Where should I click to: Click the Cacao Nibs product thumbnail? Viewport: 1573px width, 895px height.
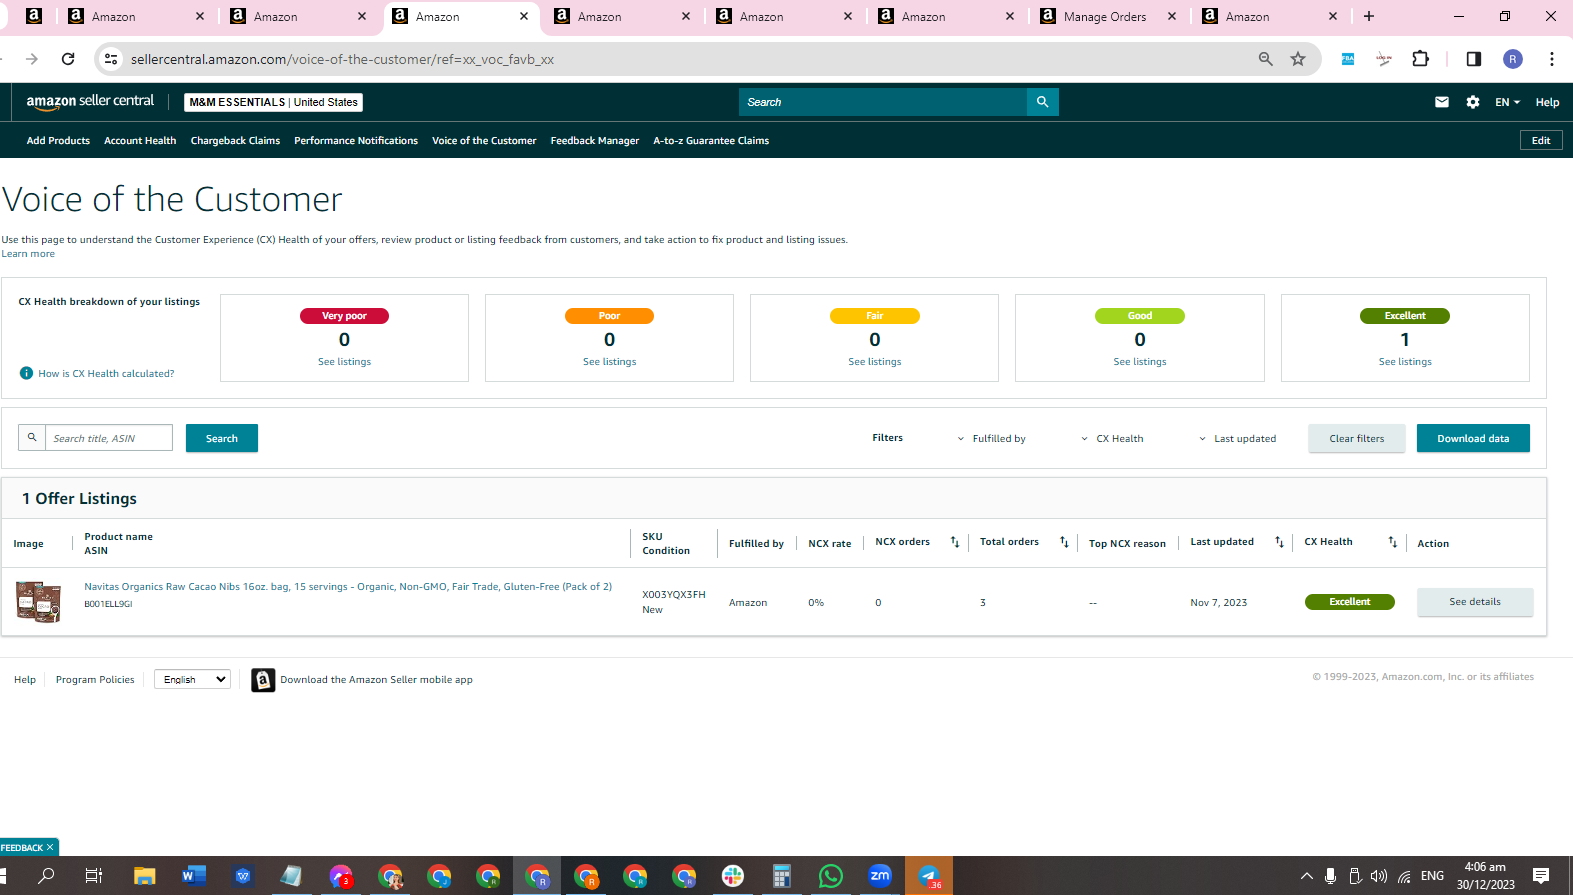(38, 602)
